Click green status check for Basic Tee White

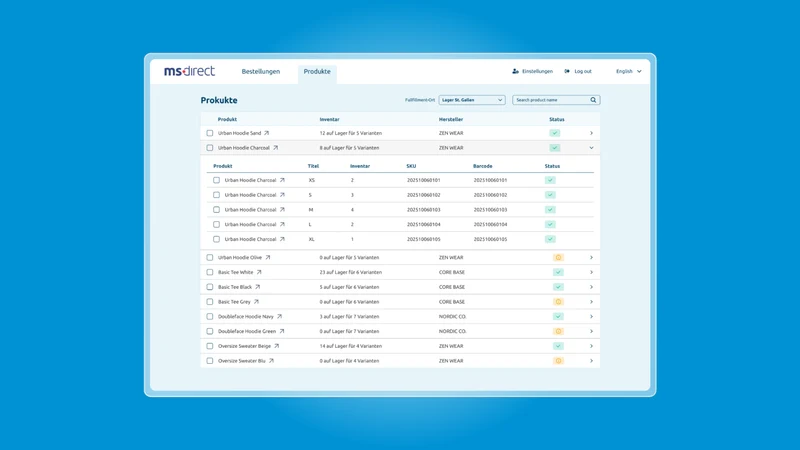(558, 272)
